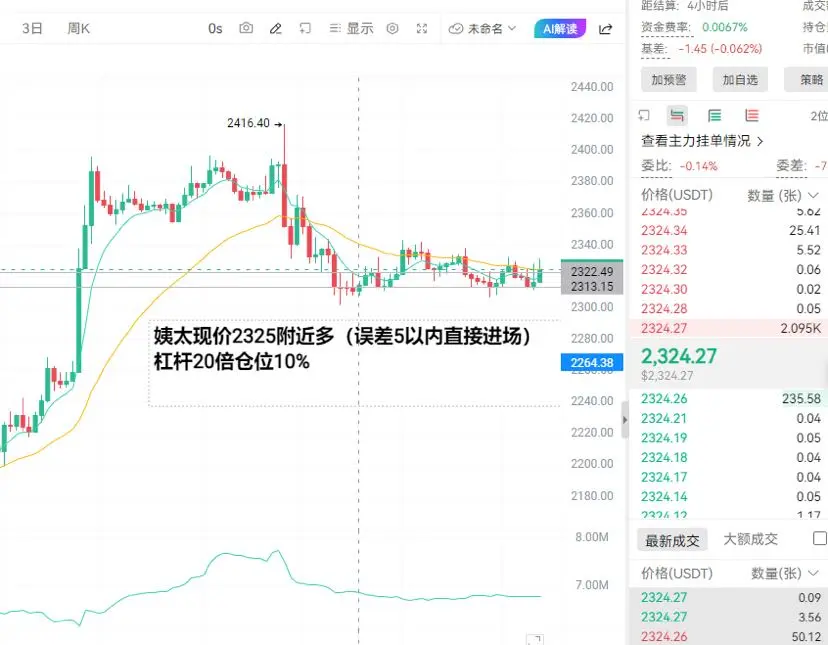The width and height of the screenshot is (828, 645).
Task: Click the 委比 -0.14% value
Action: coord(698,166)
